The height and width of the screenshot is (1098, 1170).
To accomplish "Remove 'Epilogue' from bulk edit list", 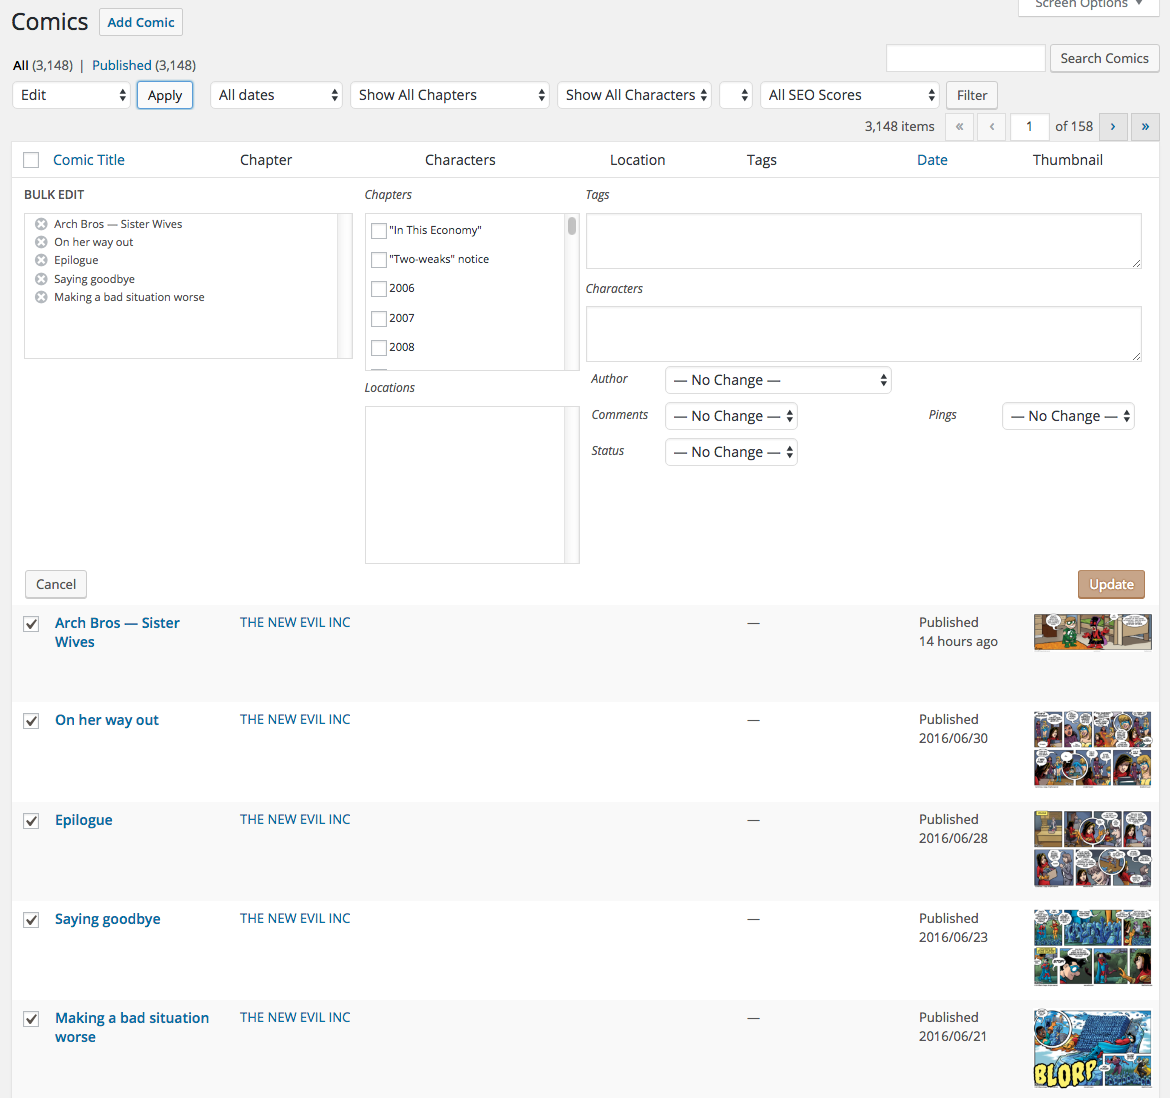I will [41, 260].
